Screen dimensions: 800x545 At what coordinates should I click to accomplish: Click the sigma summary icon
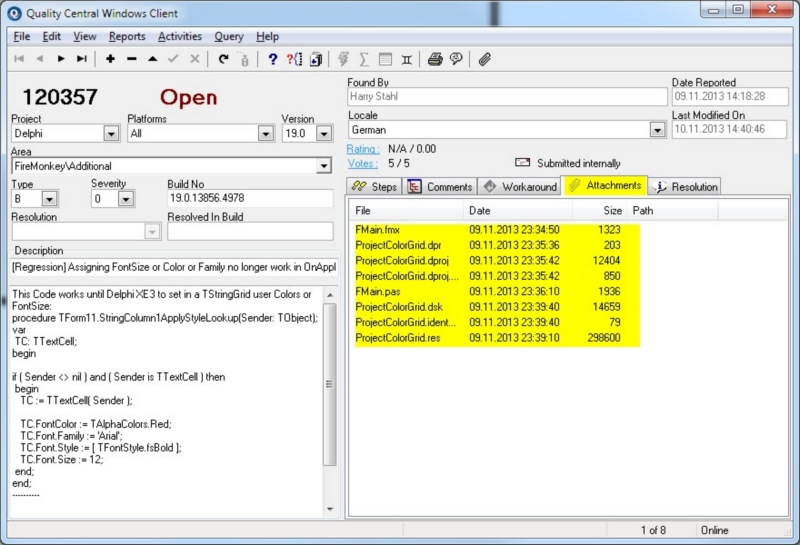click(364, 59)
